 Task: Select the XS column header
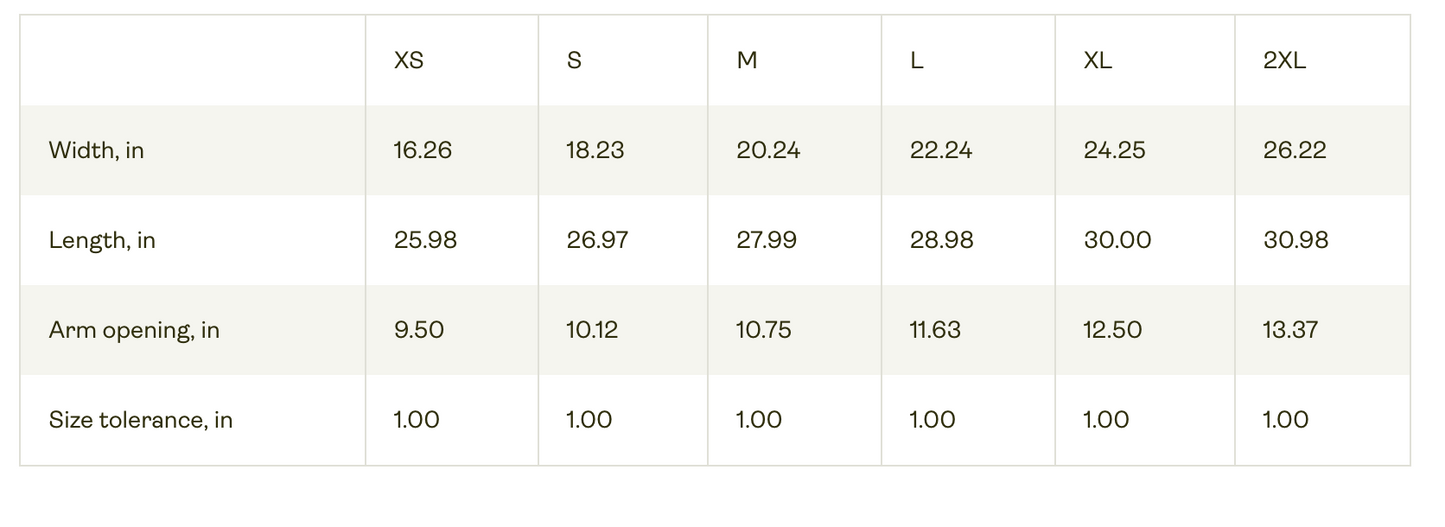coord(409,60)
